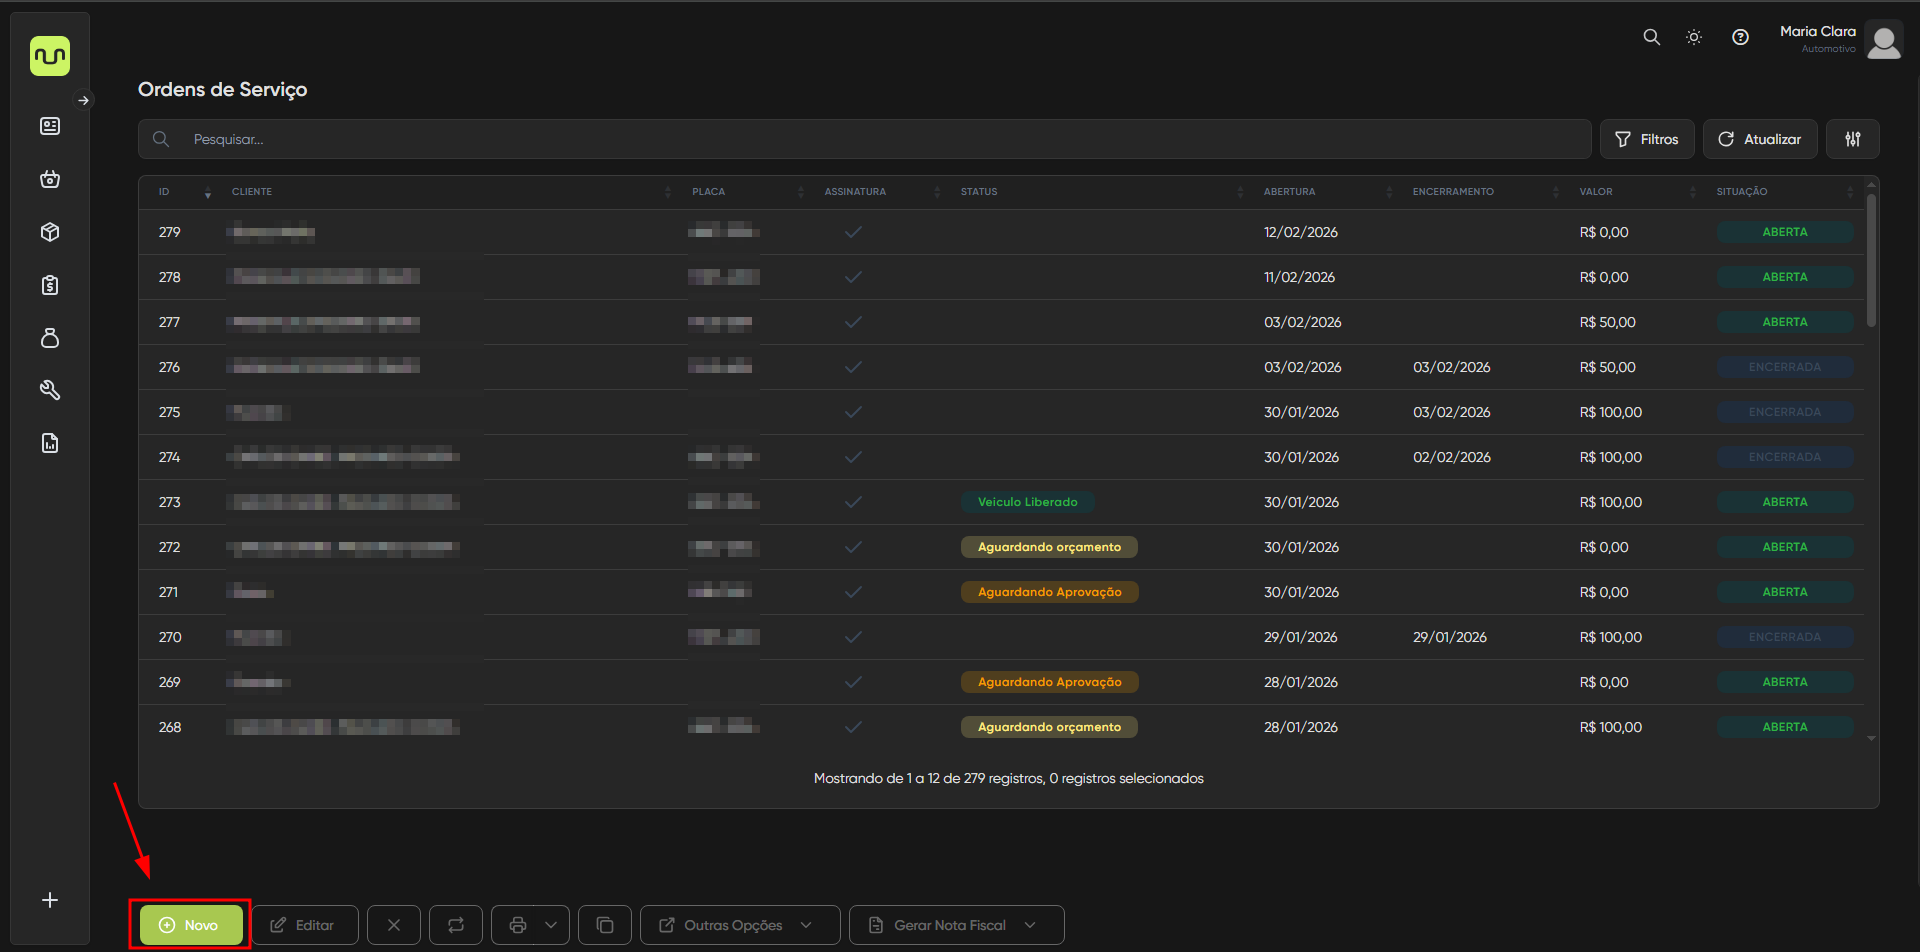1920x952 pixels.
Task: Click the magnifier search icon in top bar
Action: click(1651, 37)
